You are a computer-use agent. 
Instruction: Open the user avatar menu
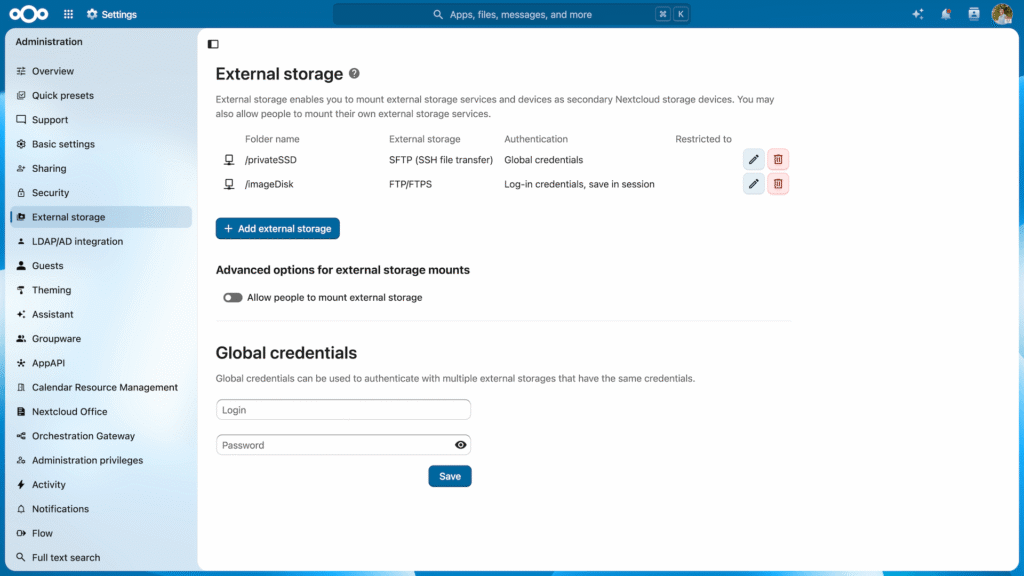1002,14
